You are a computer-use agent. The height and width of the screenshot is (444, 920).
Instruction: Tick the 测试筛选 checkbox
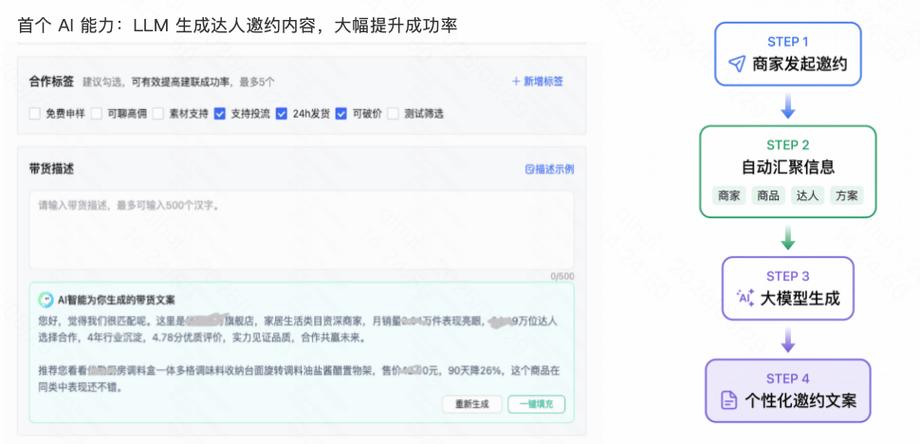[x=393, y=114]
